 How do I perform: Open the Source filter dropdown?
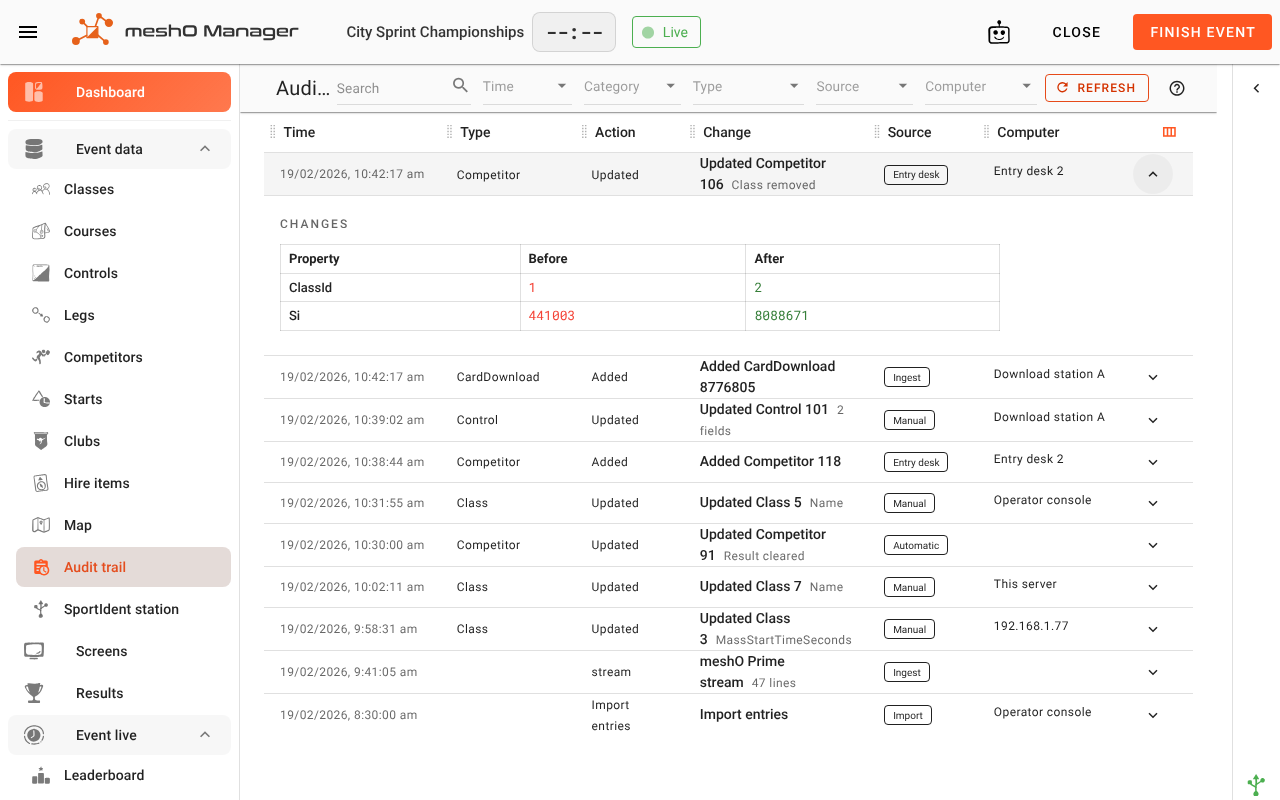pos(863,87)
